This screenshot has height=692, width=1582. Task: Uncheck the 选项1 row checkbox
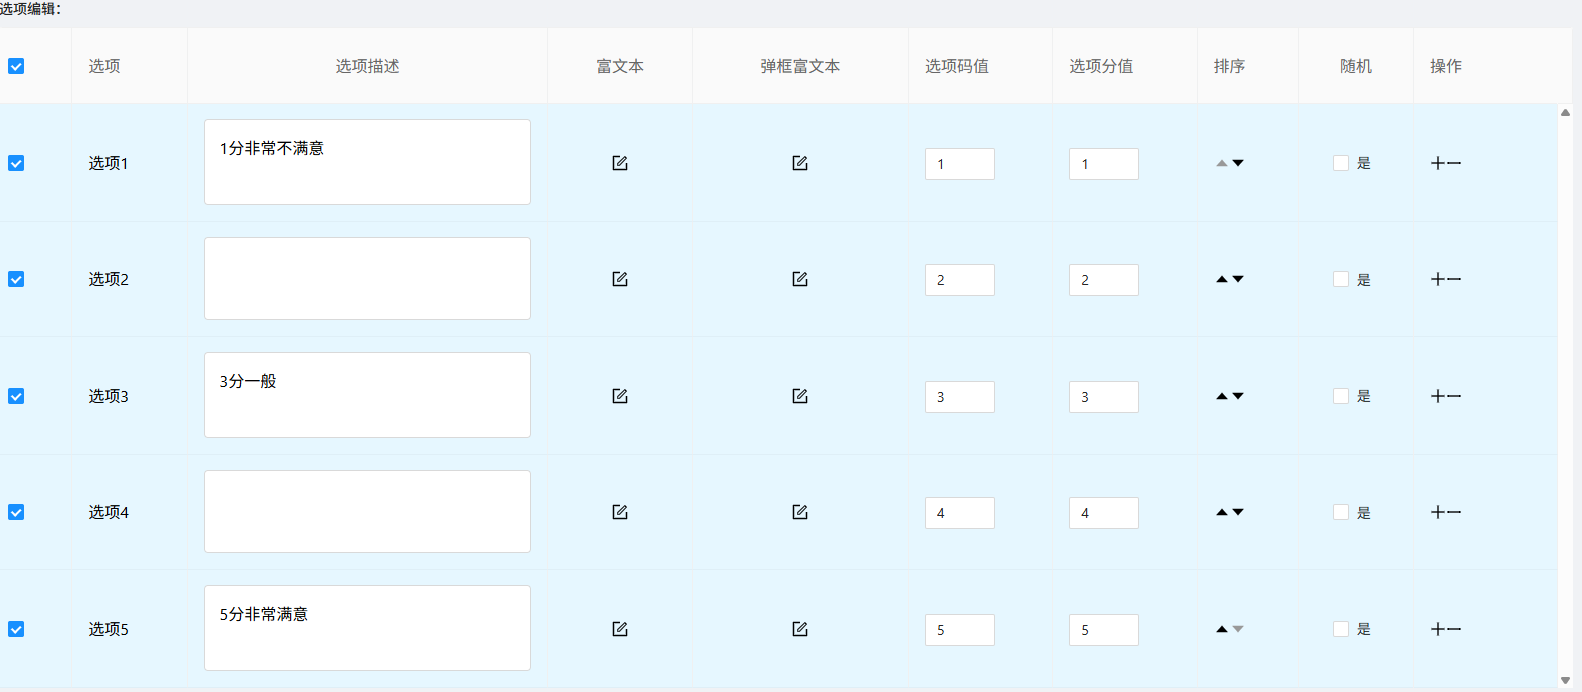[16, 163]
